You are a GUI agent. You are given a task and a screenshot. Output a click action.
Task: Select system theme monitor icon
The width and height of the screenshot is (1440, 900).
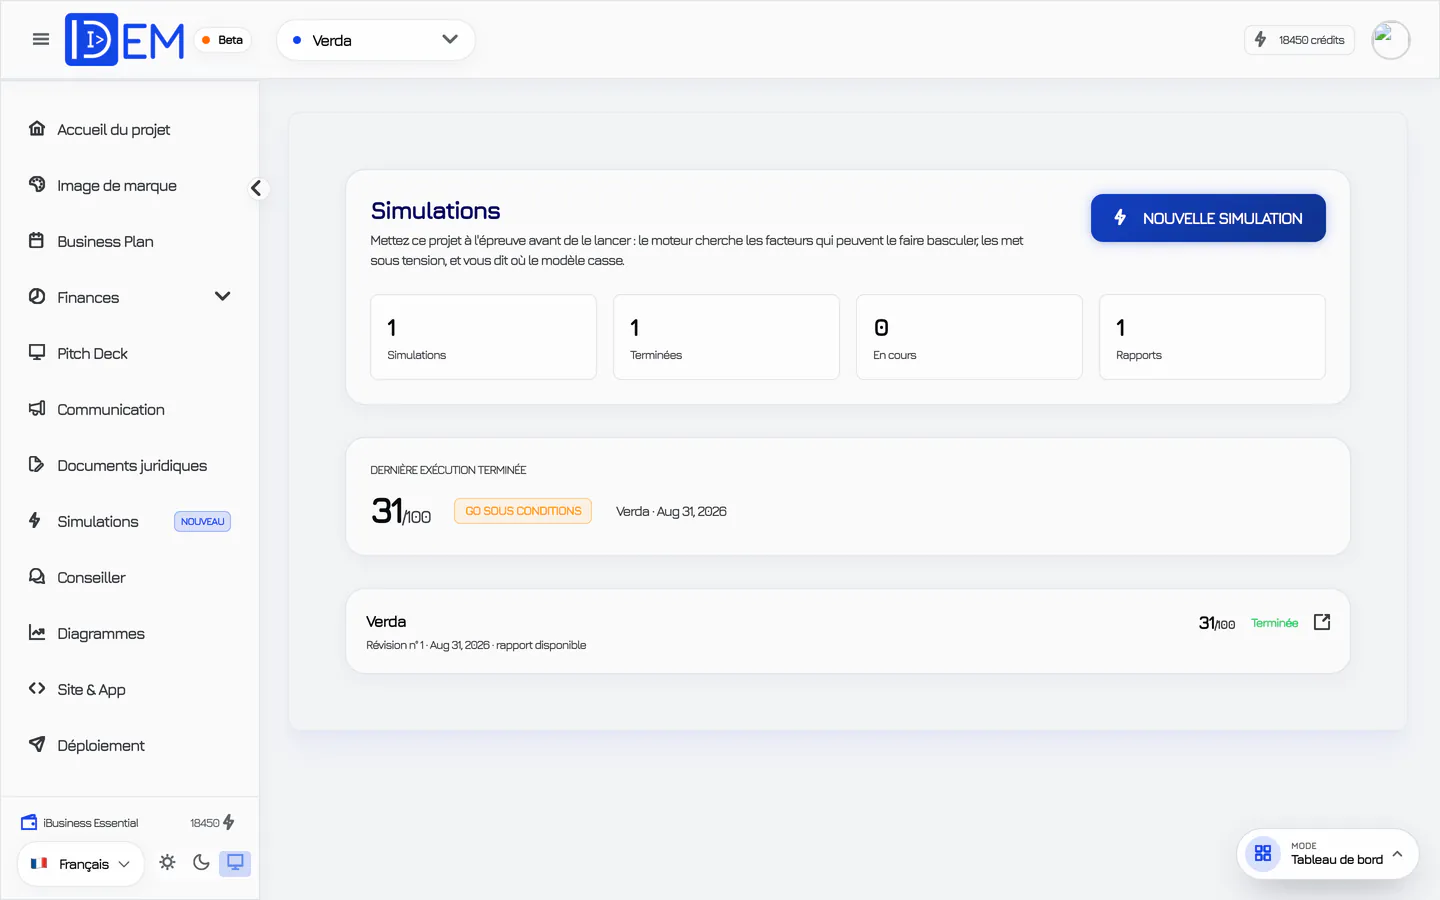[235, 863]
